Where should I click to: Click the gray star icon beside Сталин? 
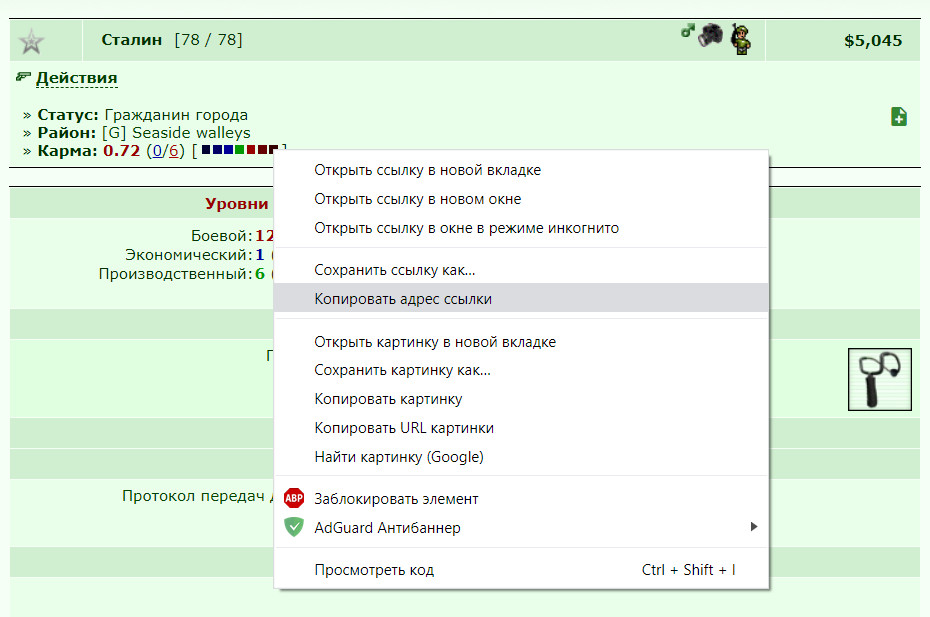[31, 42]
